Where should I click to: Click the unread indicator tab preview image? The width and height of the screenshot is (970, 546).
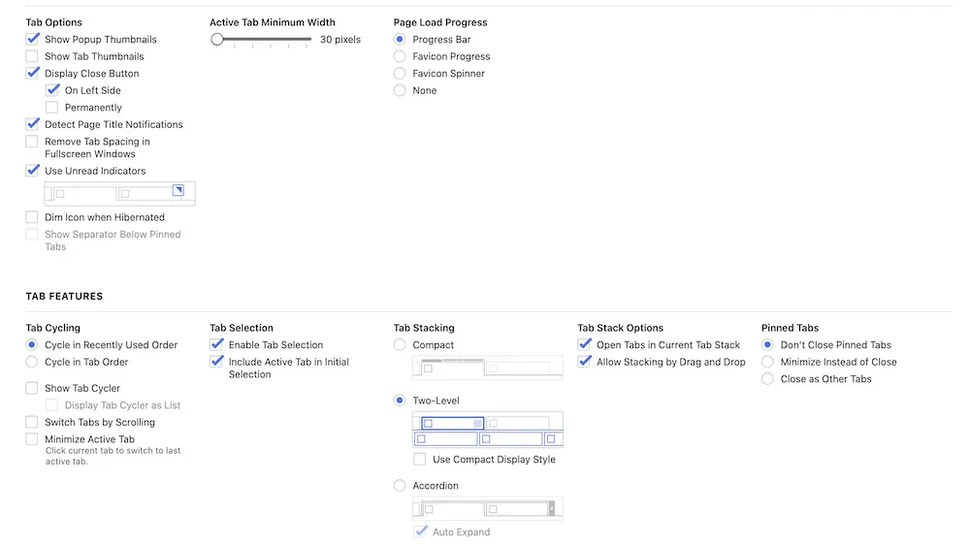coord(119,194)
